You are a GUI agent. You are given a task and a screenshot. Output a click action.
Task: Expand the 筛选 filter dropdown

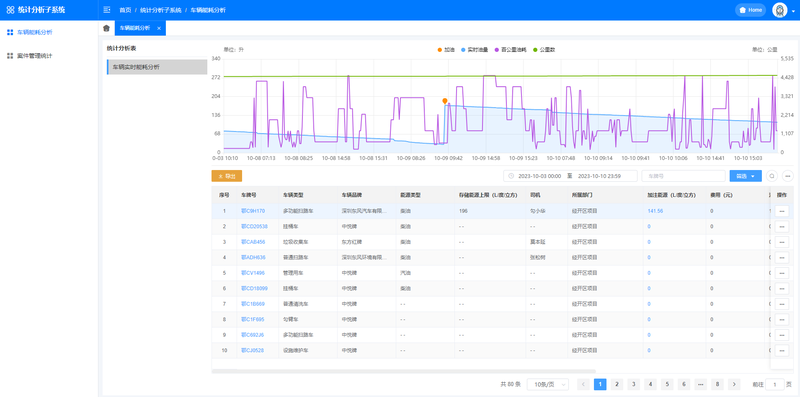click(745, 176)
